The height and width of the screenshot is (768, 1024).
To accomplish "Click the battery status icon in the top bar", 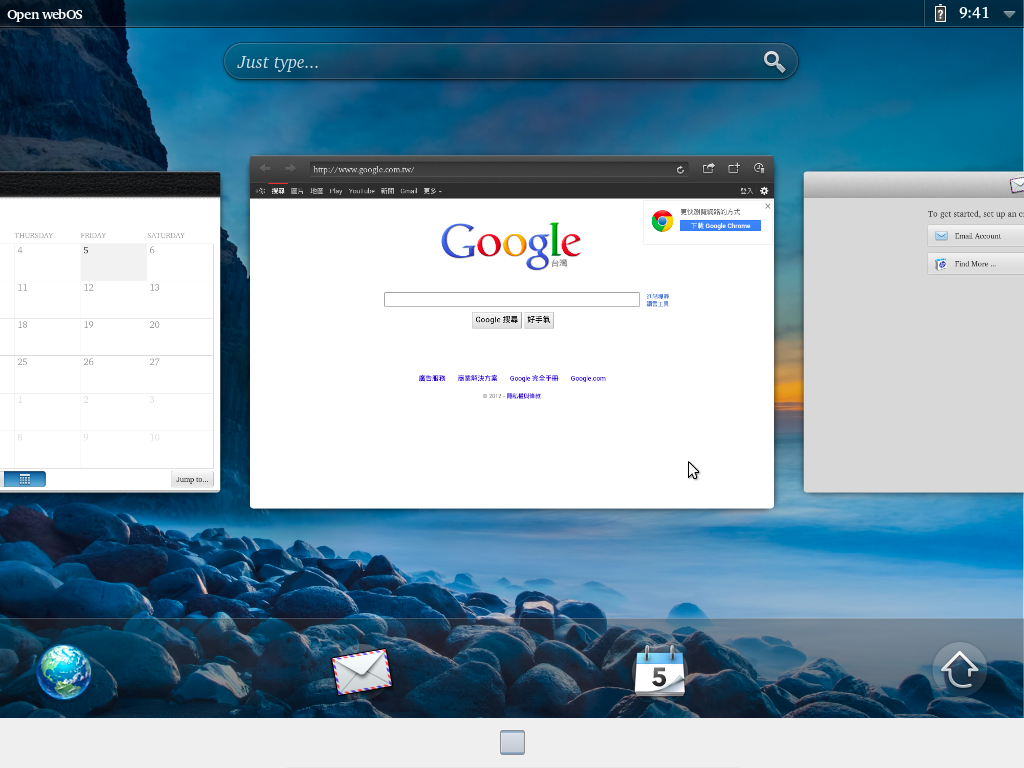I will pyautogui.click(x=940, y=13).
